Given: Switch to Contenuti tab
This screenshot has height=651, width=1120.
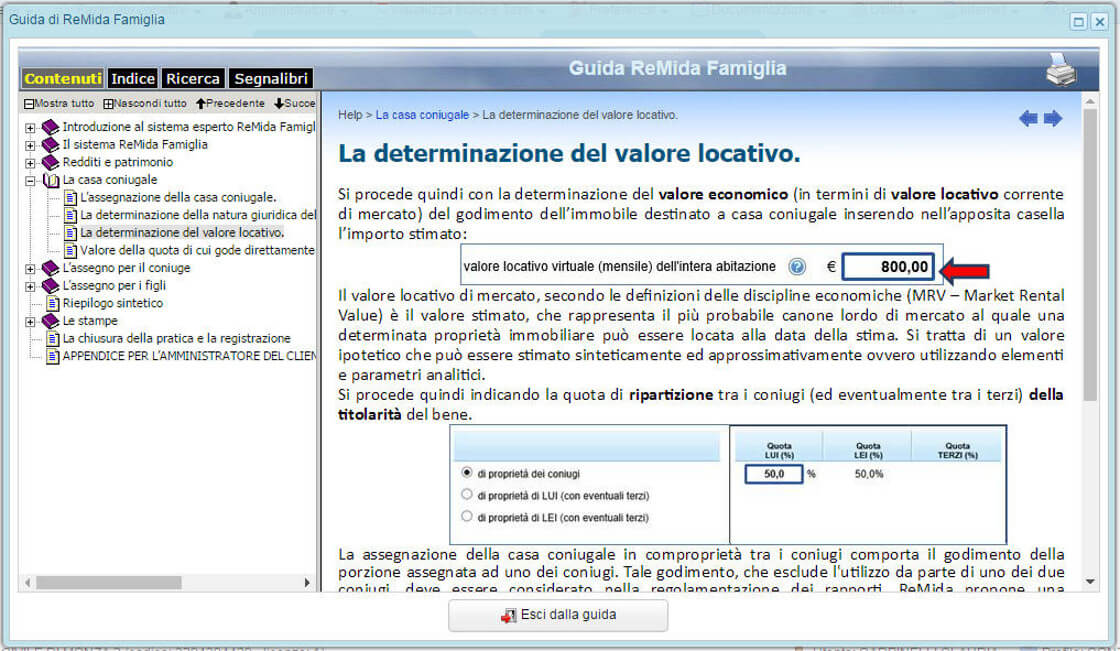Looking at the screenshot, I should point(63,79).
